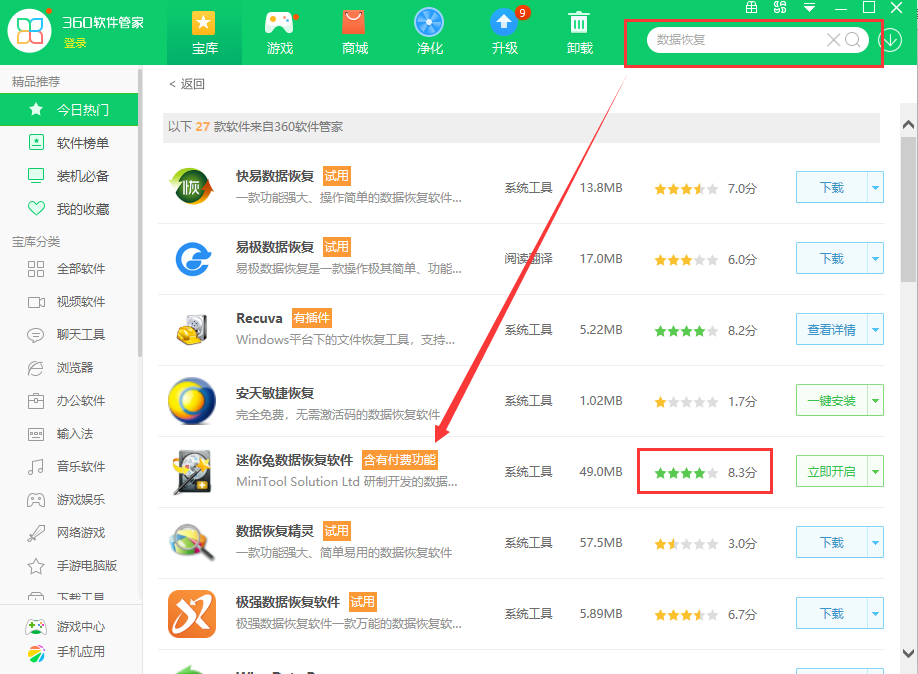This screenshot has width=918, height=674.
Task: Select 办公软件 category
Action: click(69, 401)
